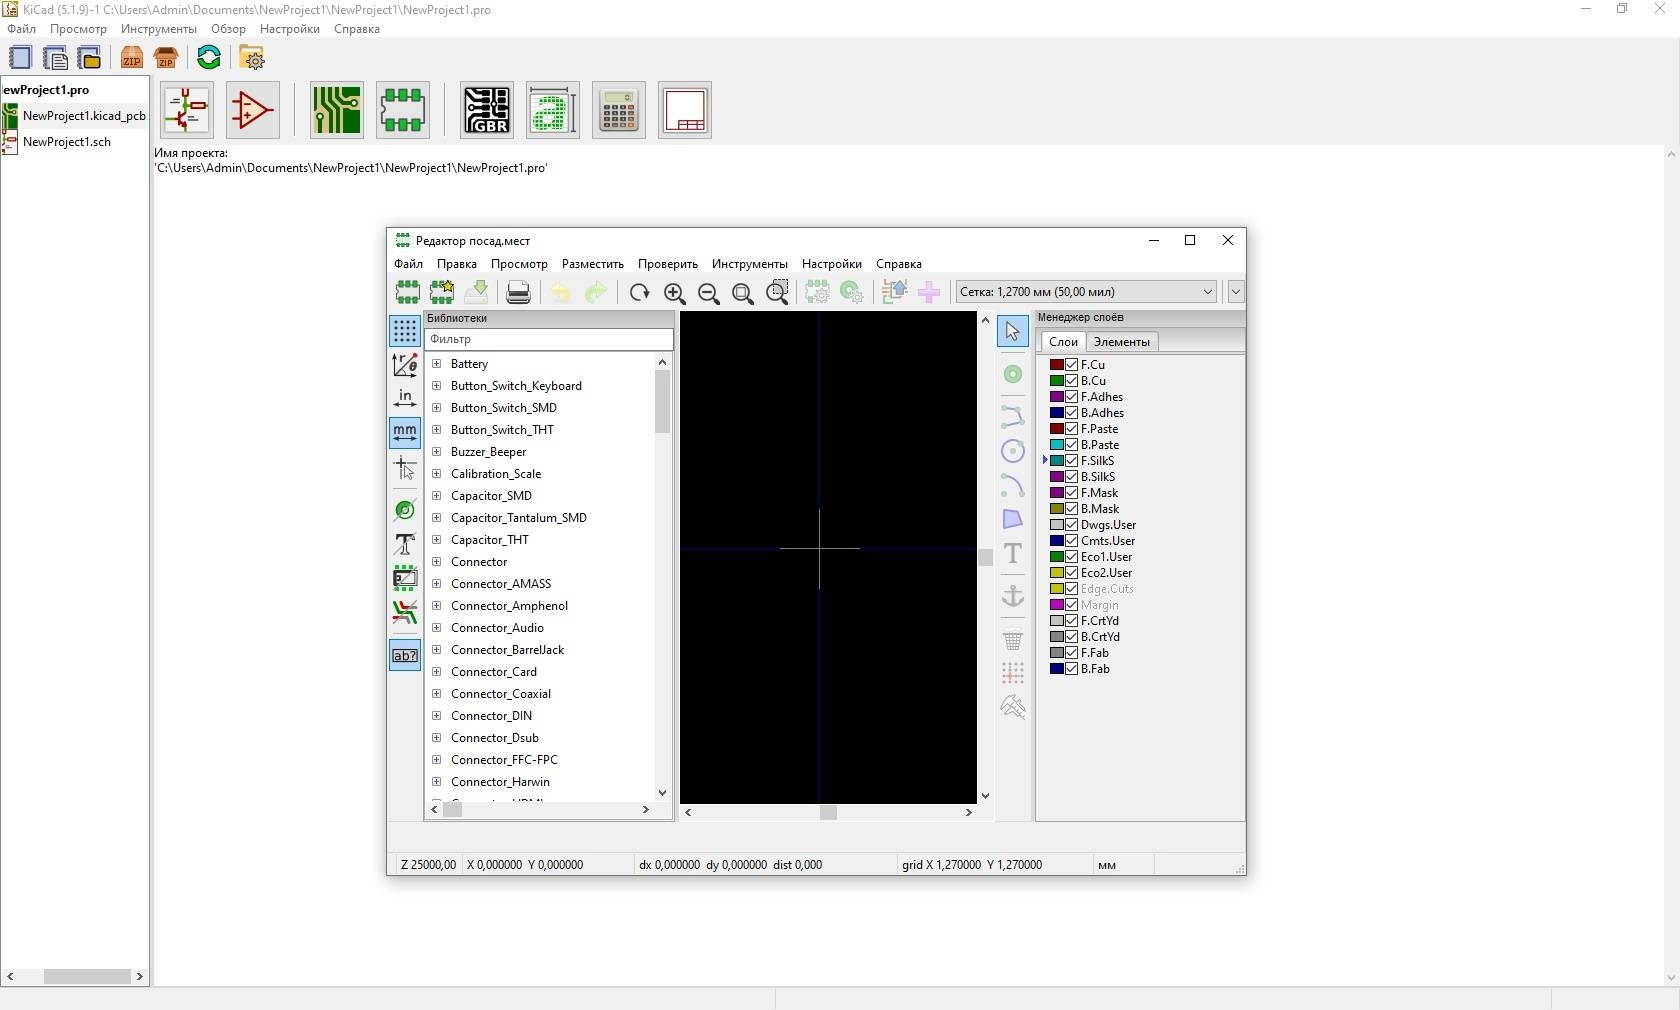The width and height of the screenshot is (1680, 1010).
Task: Toggle the B.Mask layer checkbox
Action: 1071,509
